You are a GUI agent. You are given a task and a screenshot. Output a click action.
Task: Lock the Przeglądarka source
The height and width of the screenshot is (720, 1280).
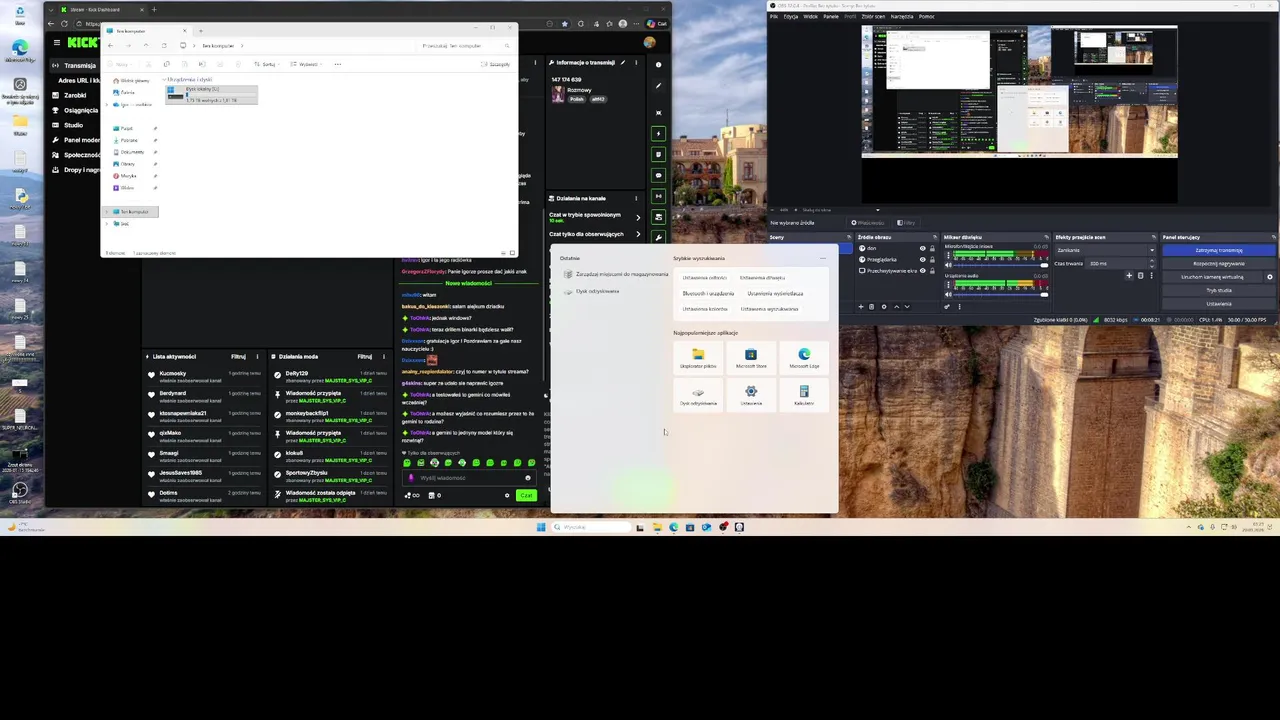pyautogui.click(x=932, y=260)
